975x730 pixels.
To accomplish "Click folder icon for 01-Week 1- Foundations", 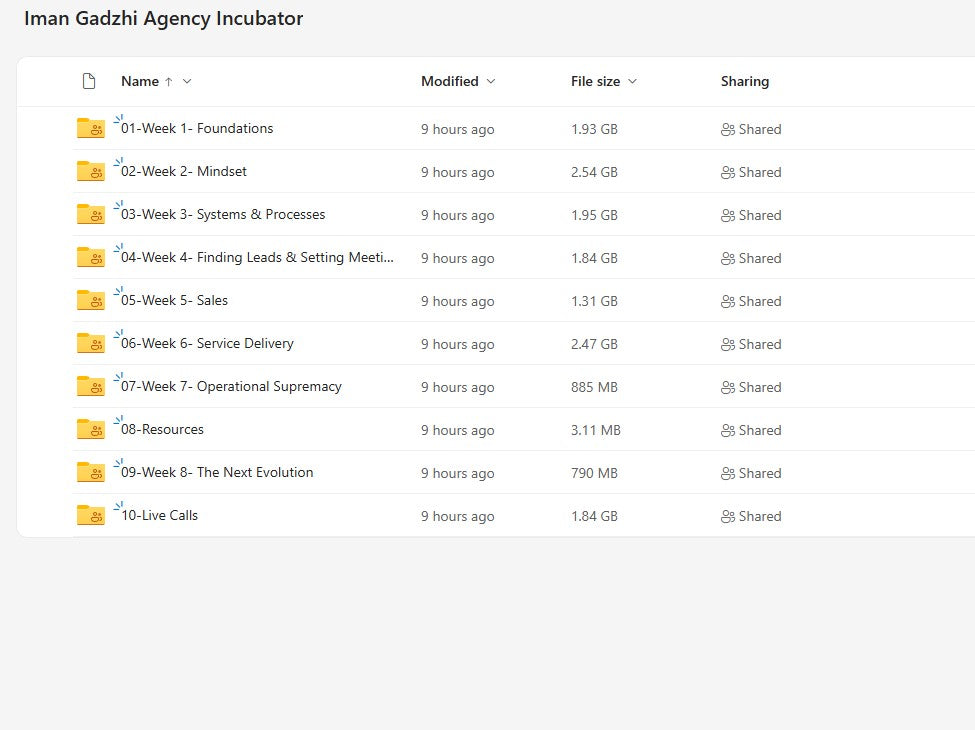I will click(90, 128).
